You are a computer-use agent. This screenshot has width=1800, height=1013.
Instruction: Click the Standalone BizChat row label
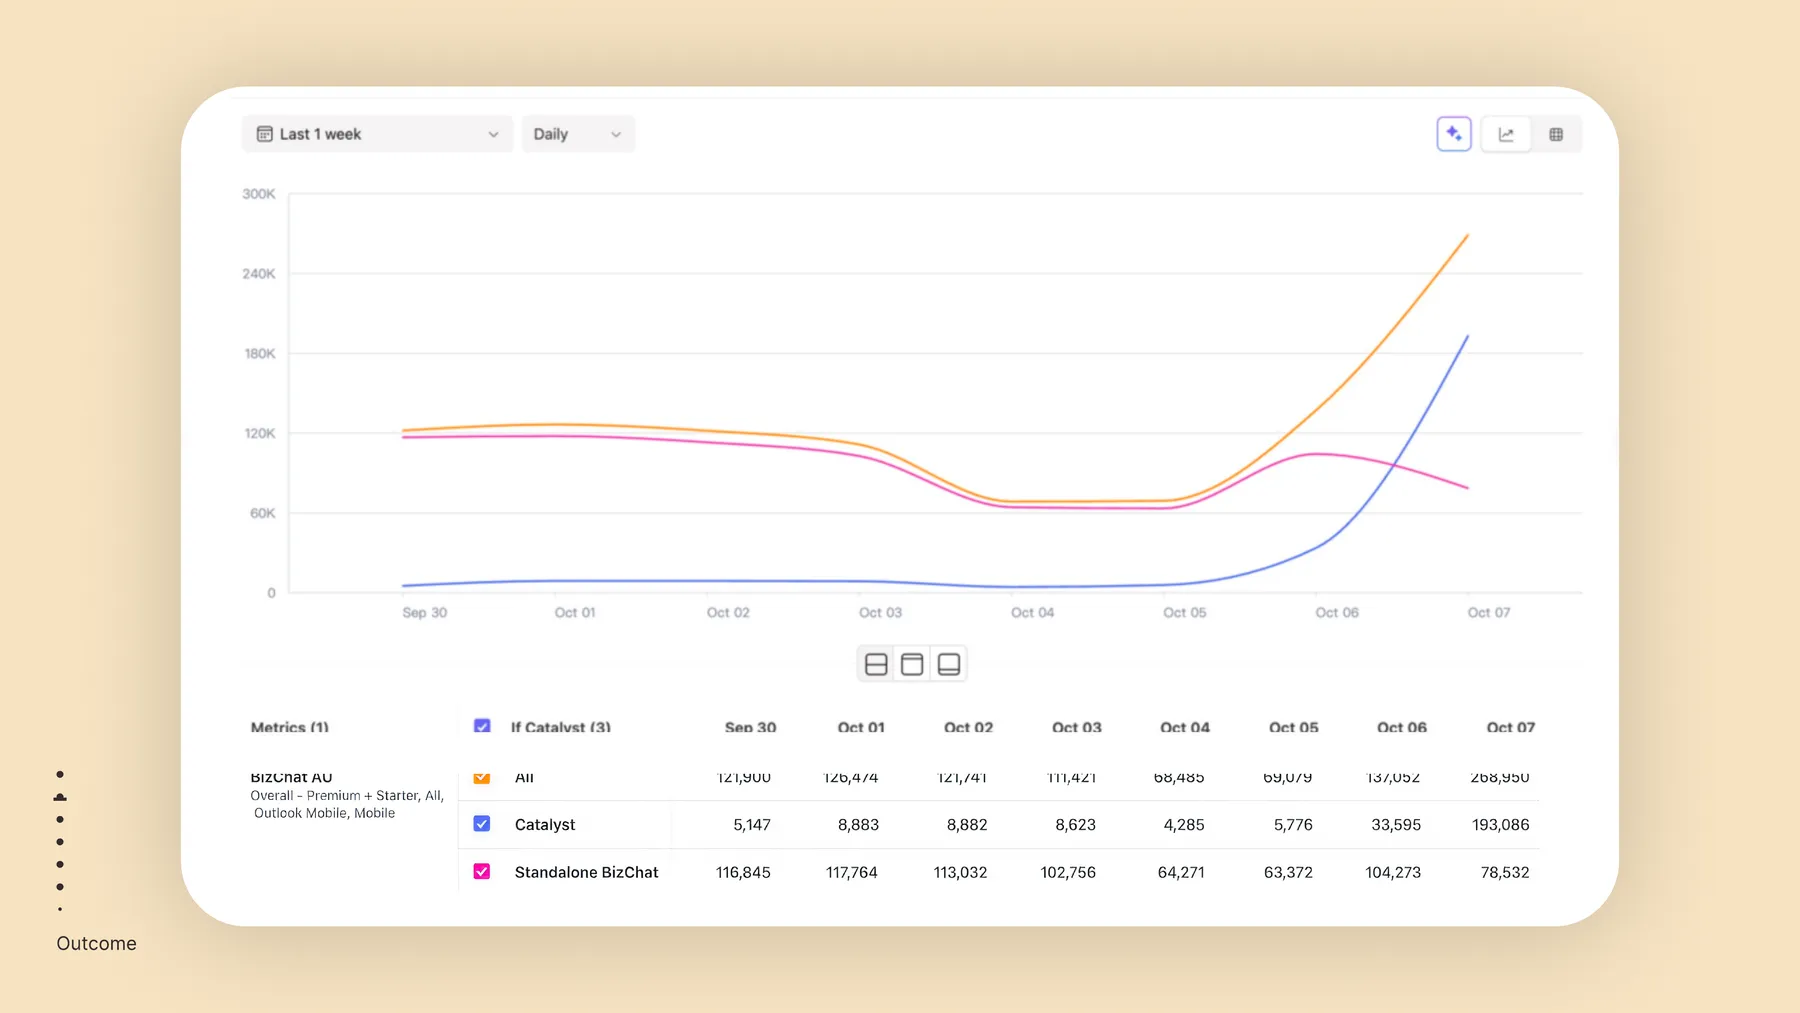586,873
